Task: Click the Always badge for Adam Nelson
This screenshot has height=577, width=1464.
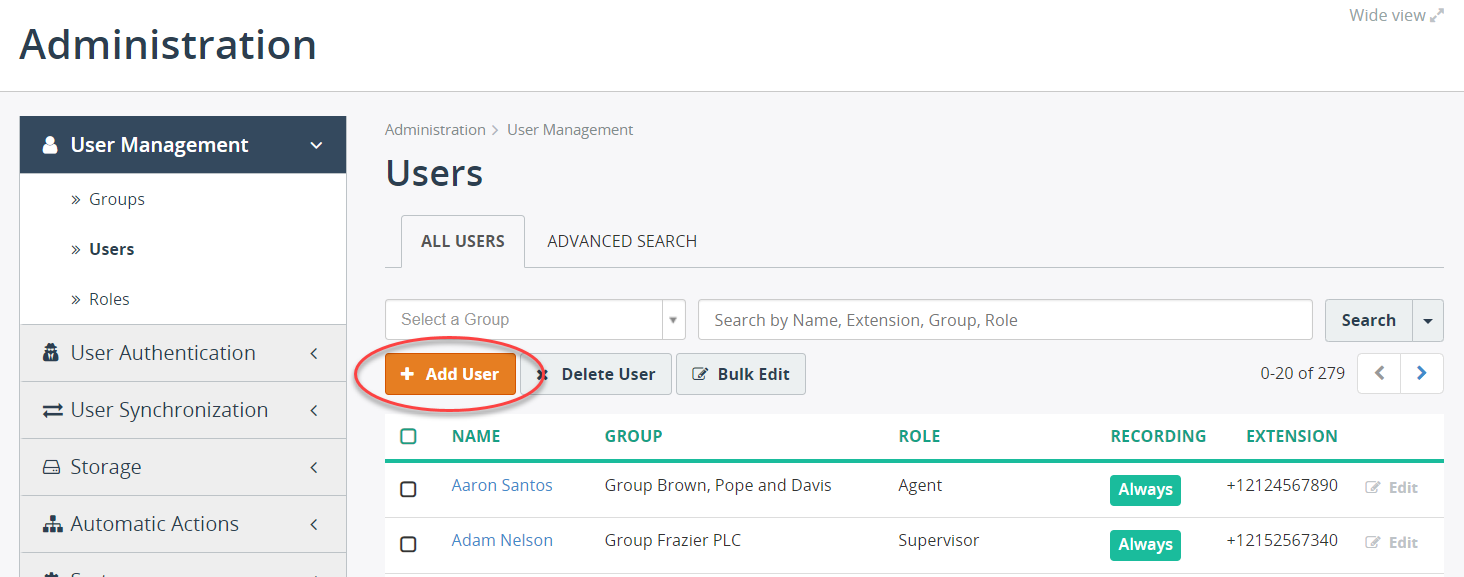Action: [1145, 545]
